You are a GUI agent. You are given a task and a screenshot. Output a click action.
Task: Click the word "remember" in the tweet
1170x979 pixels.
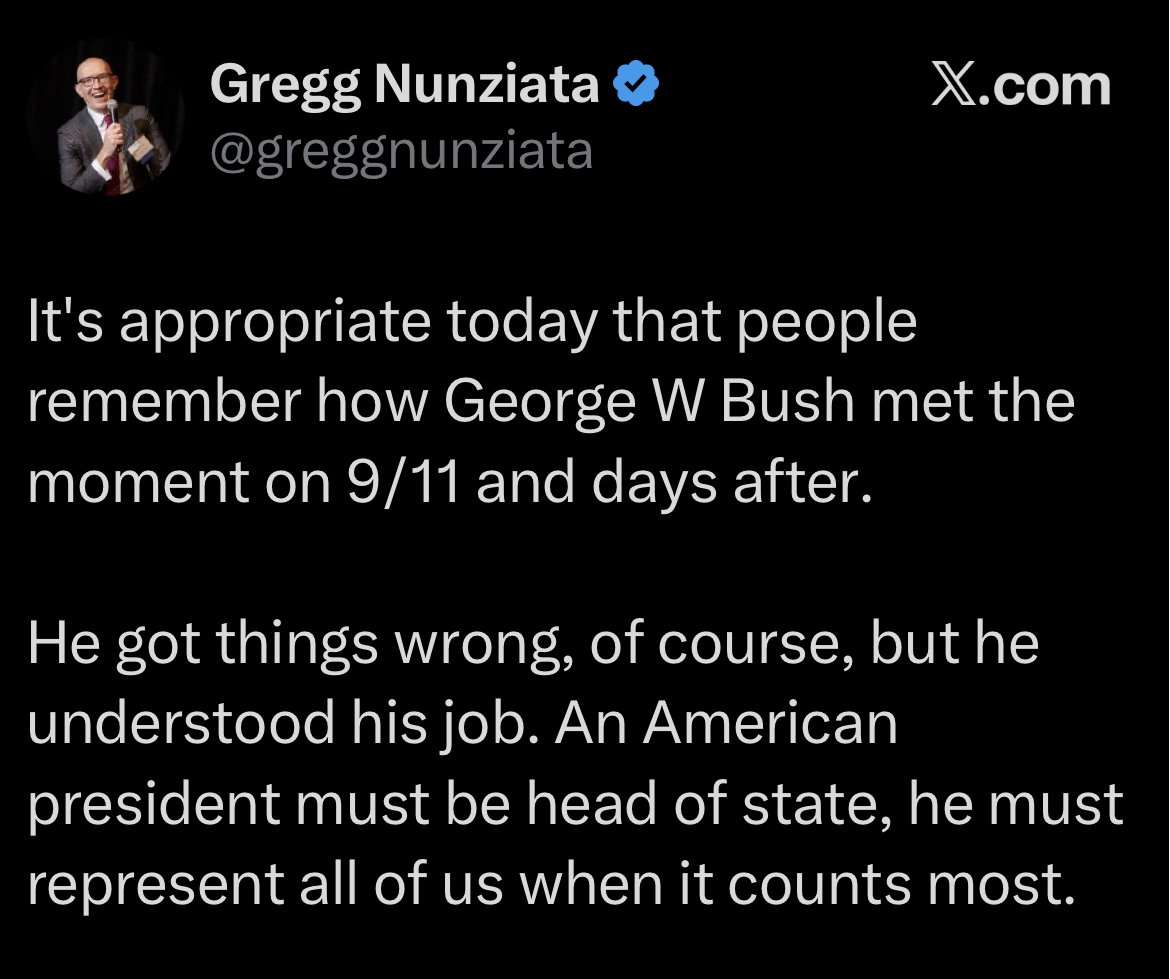point(164,402)
